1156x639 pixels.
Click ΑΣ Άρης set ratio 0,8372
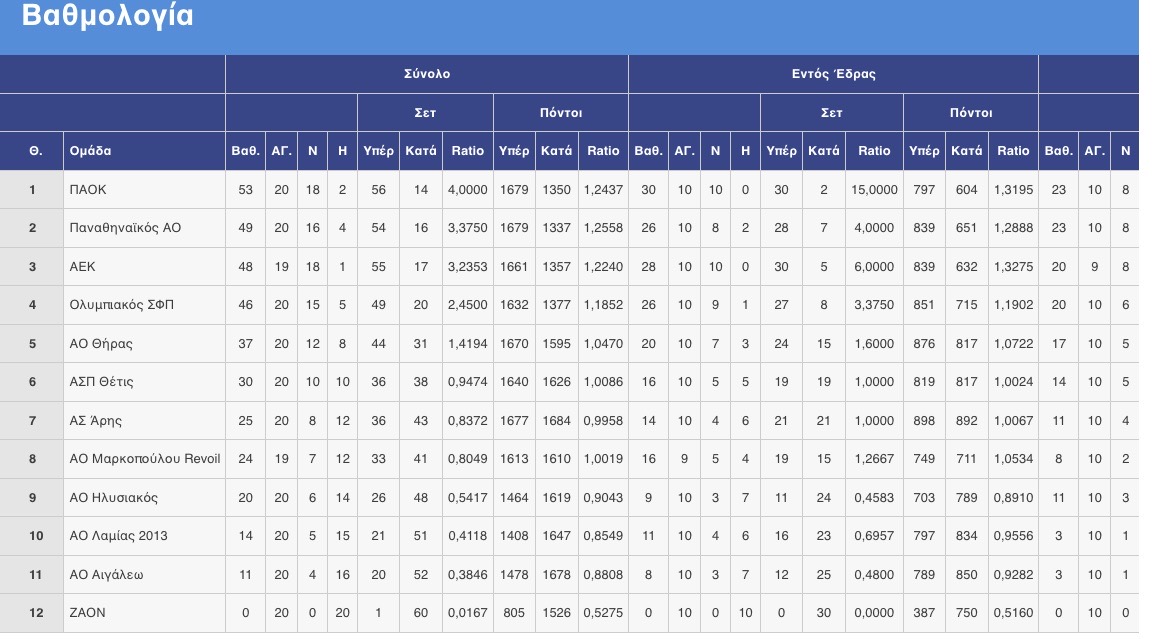coord(467,421)
